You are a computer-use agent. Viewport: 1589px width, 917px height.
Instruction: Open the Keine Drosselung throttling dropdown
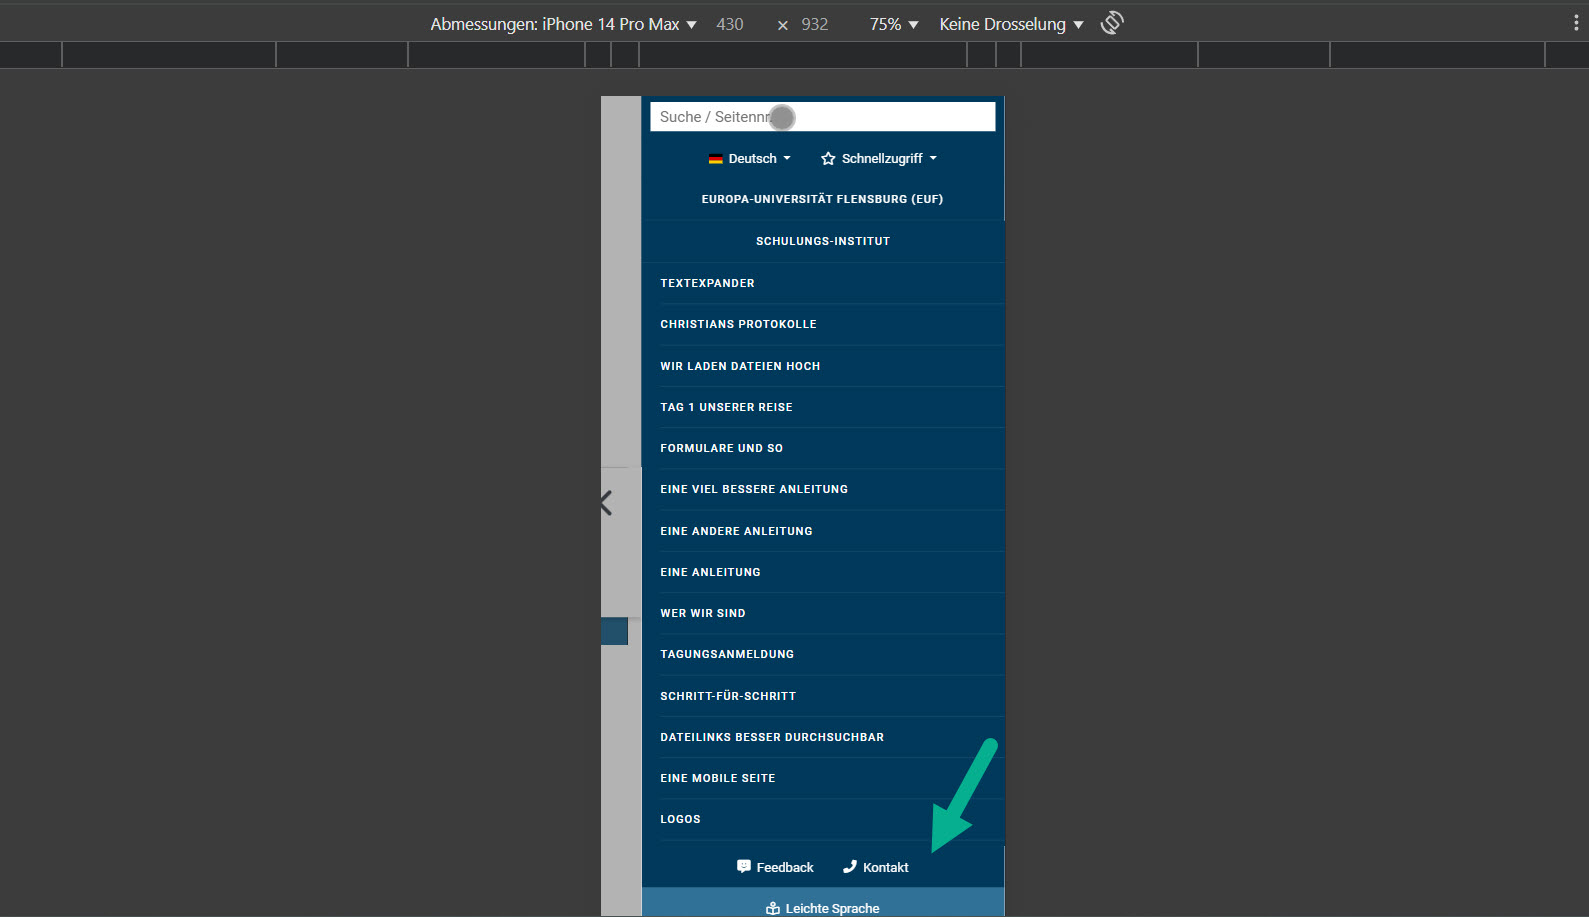click(1010, 24)
